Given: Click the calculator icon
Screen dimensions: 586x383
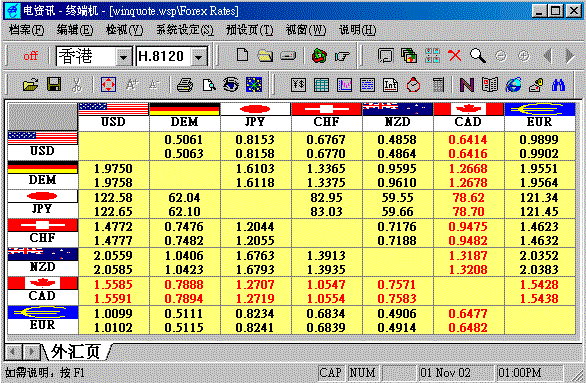Looking at the screenshot, I should pos(438,85).
